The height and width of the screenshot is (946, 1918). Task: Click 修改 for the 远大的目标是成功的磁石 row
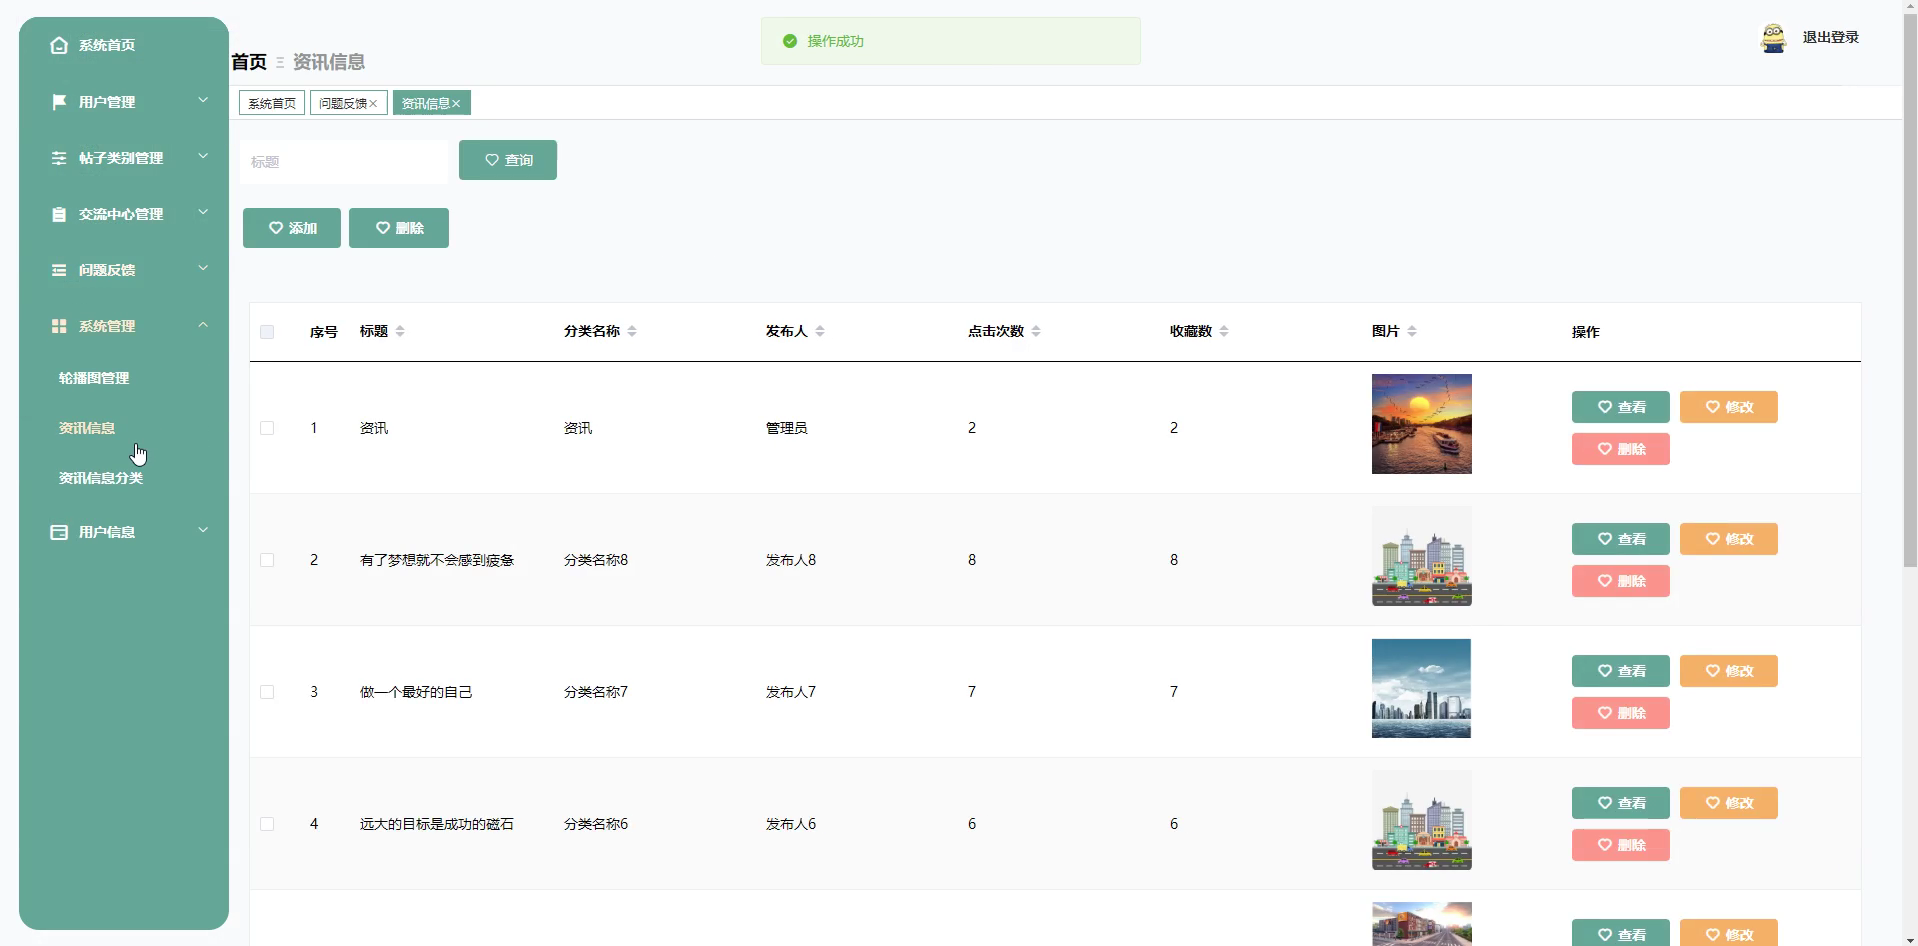coord(1729,803)
